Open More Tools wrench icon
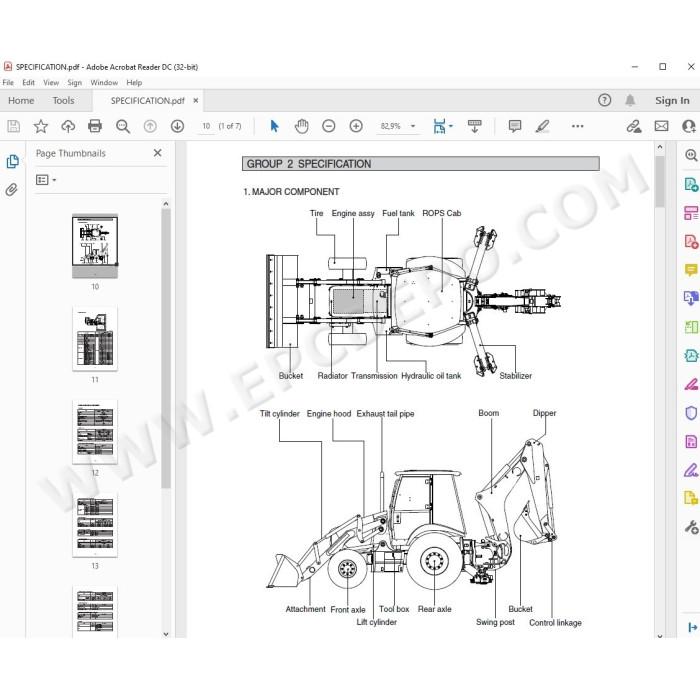 [691, 527]
